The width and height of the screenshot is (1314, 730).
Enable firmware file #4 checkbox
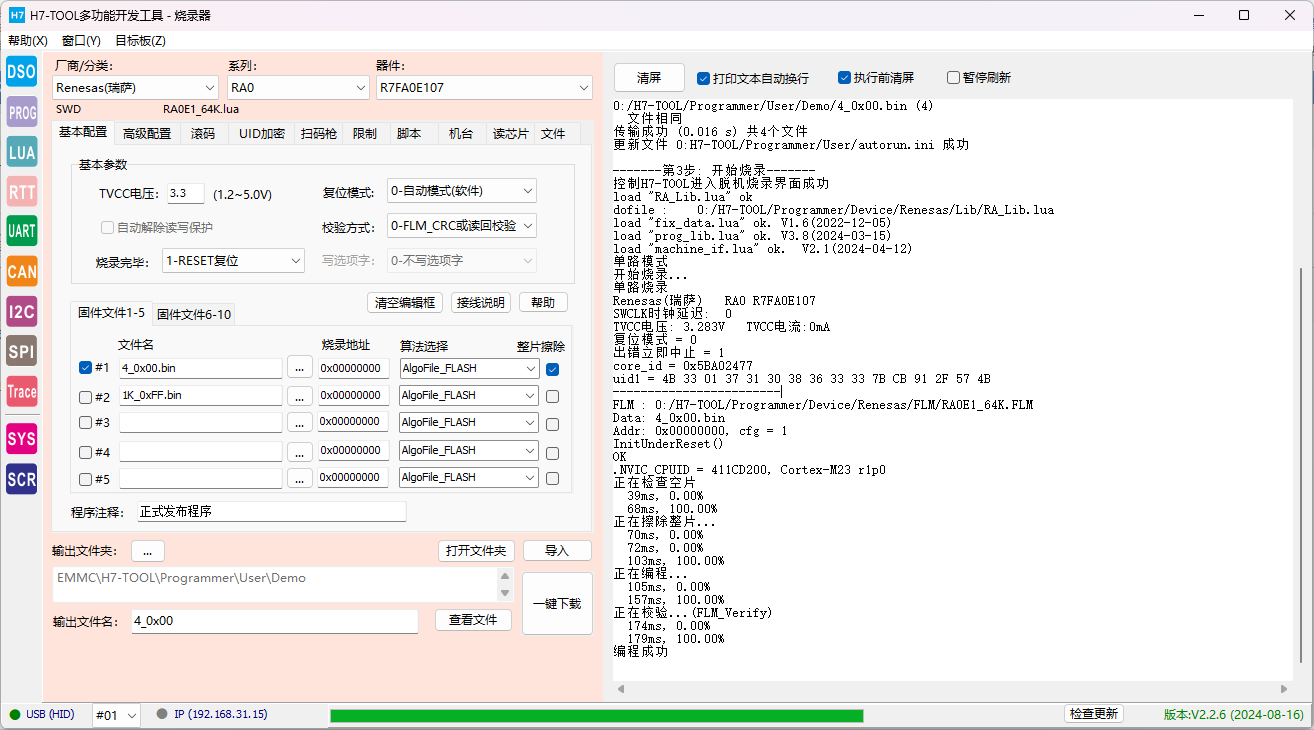coord(86,451)
